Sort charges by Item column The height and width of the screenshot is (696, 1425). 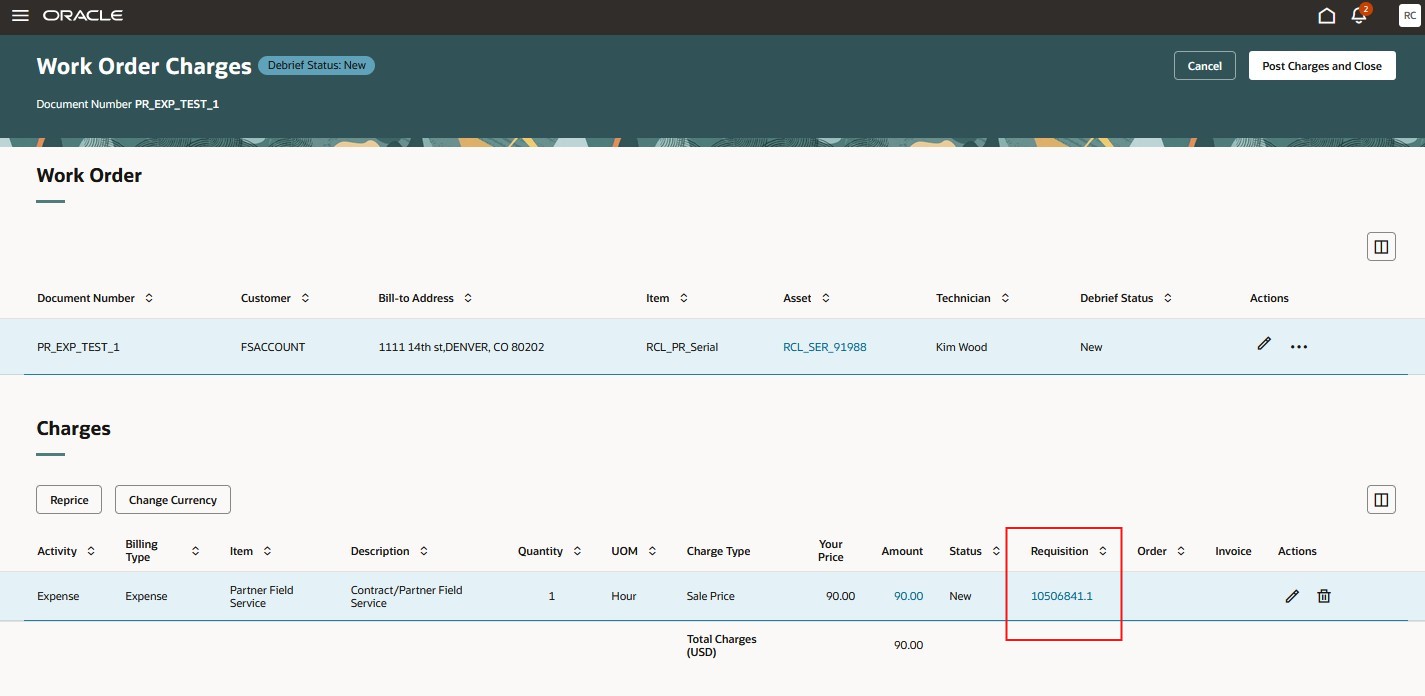(267, 551)
